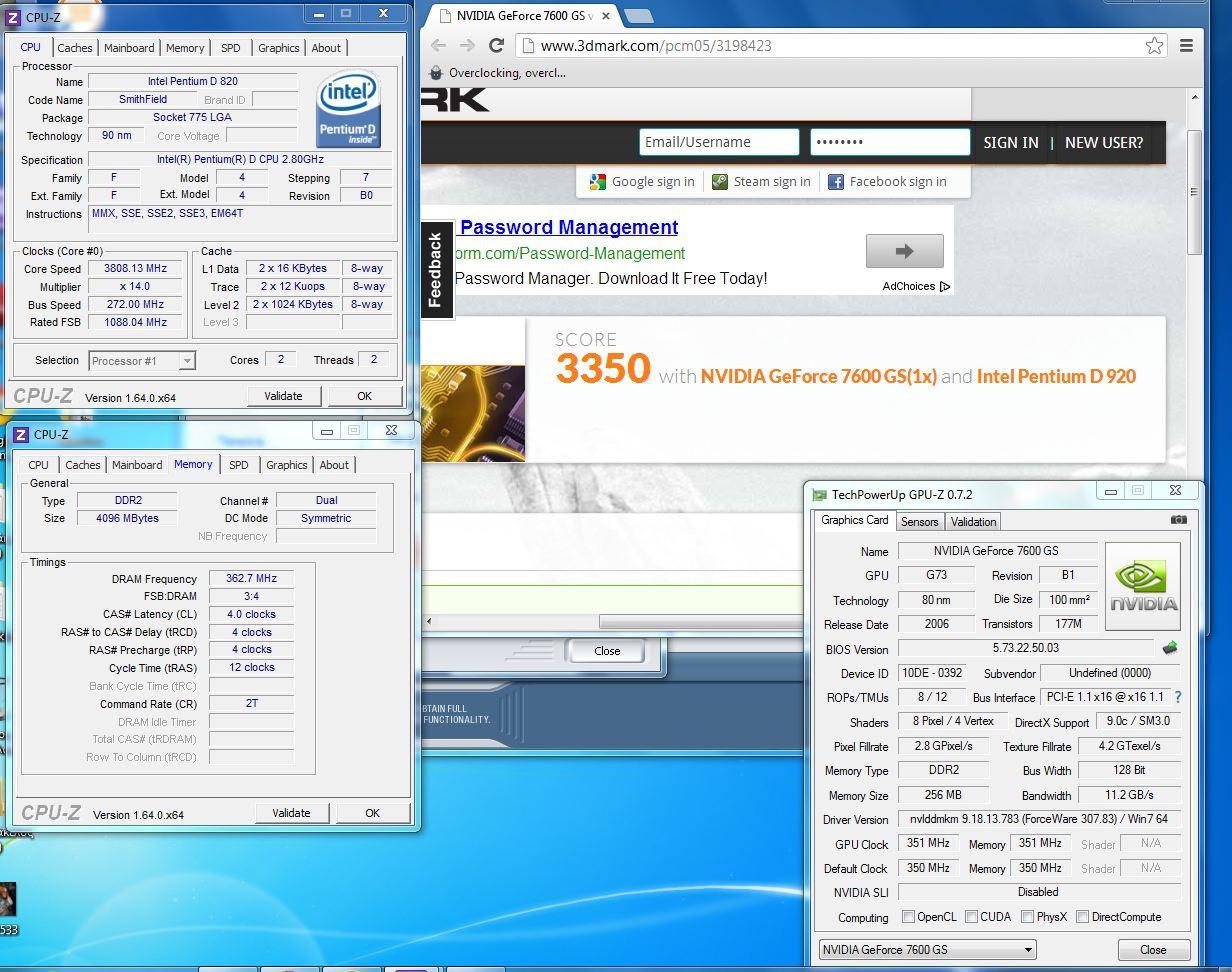Toggle CUDA checkbox
This screenshot has width=1232, height=972.
971,916
